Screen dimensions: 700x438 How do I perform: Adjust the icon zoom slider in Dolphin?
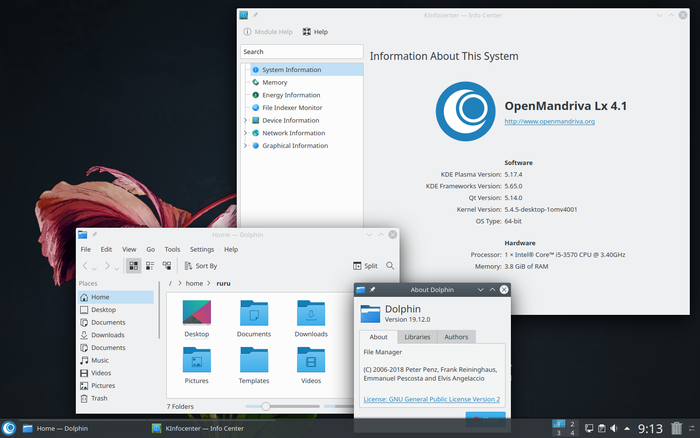click(265, 406)
